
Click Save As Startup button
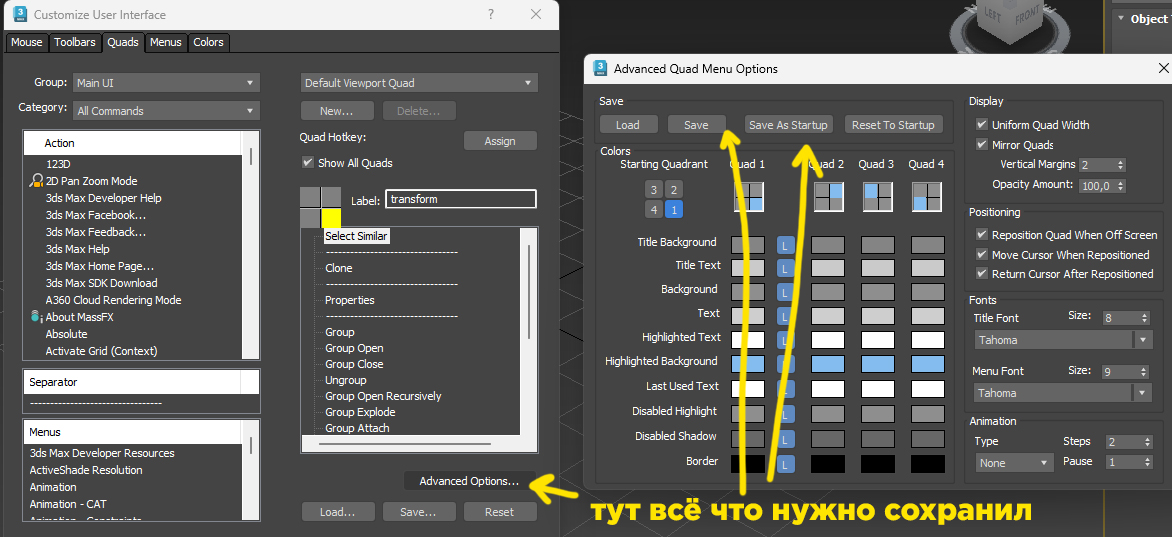789,125
